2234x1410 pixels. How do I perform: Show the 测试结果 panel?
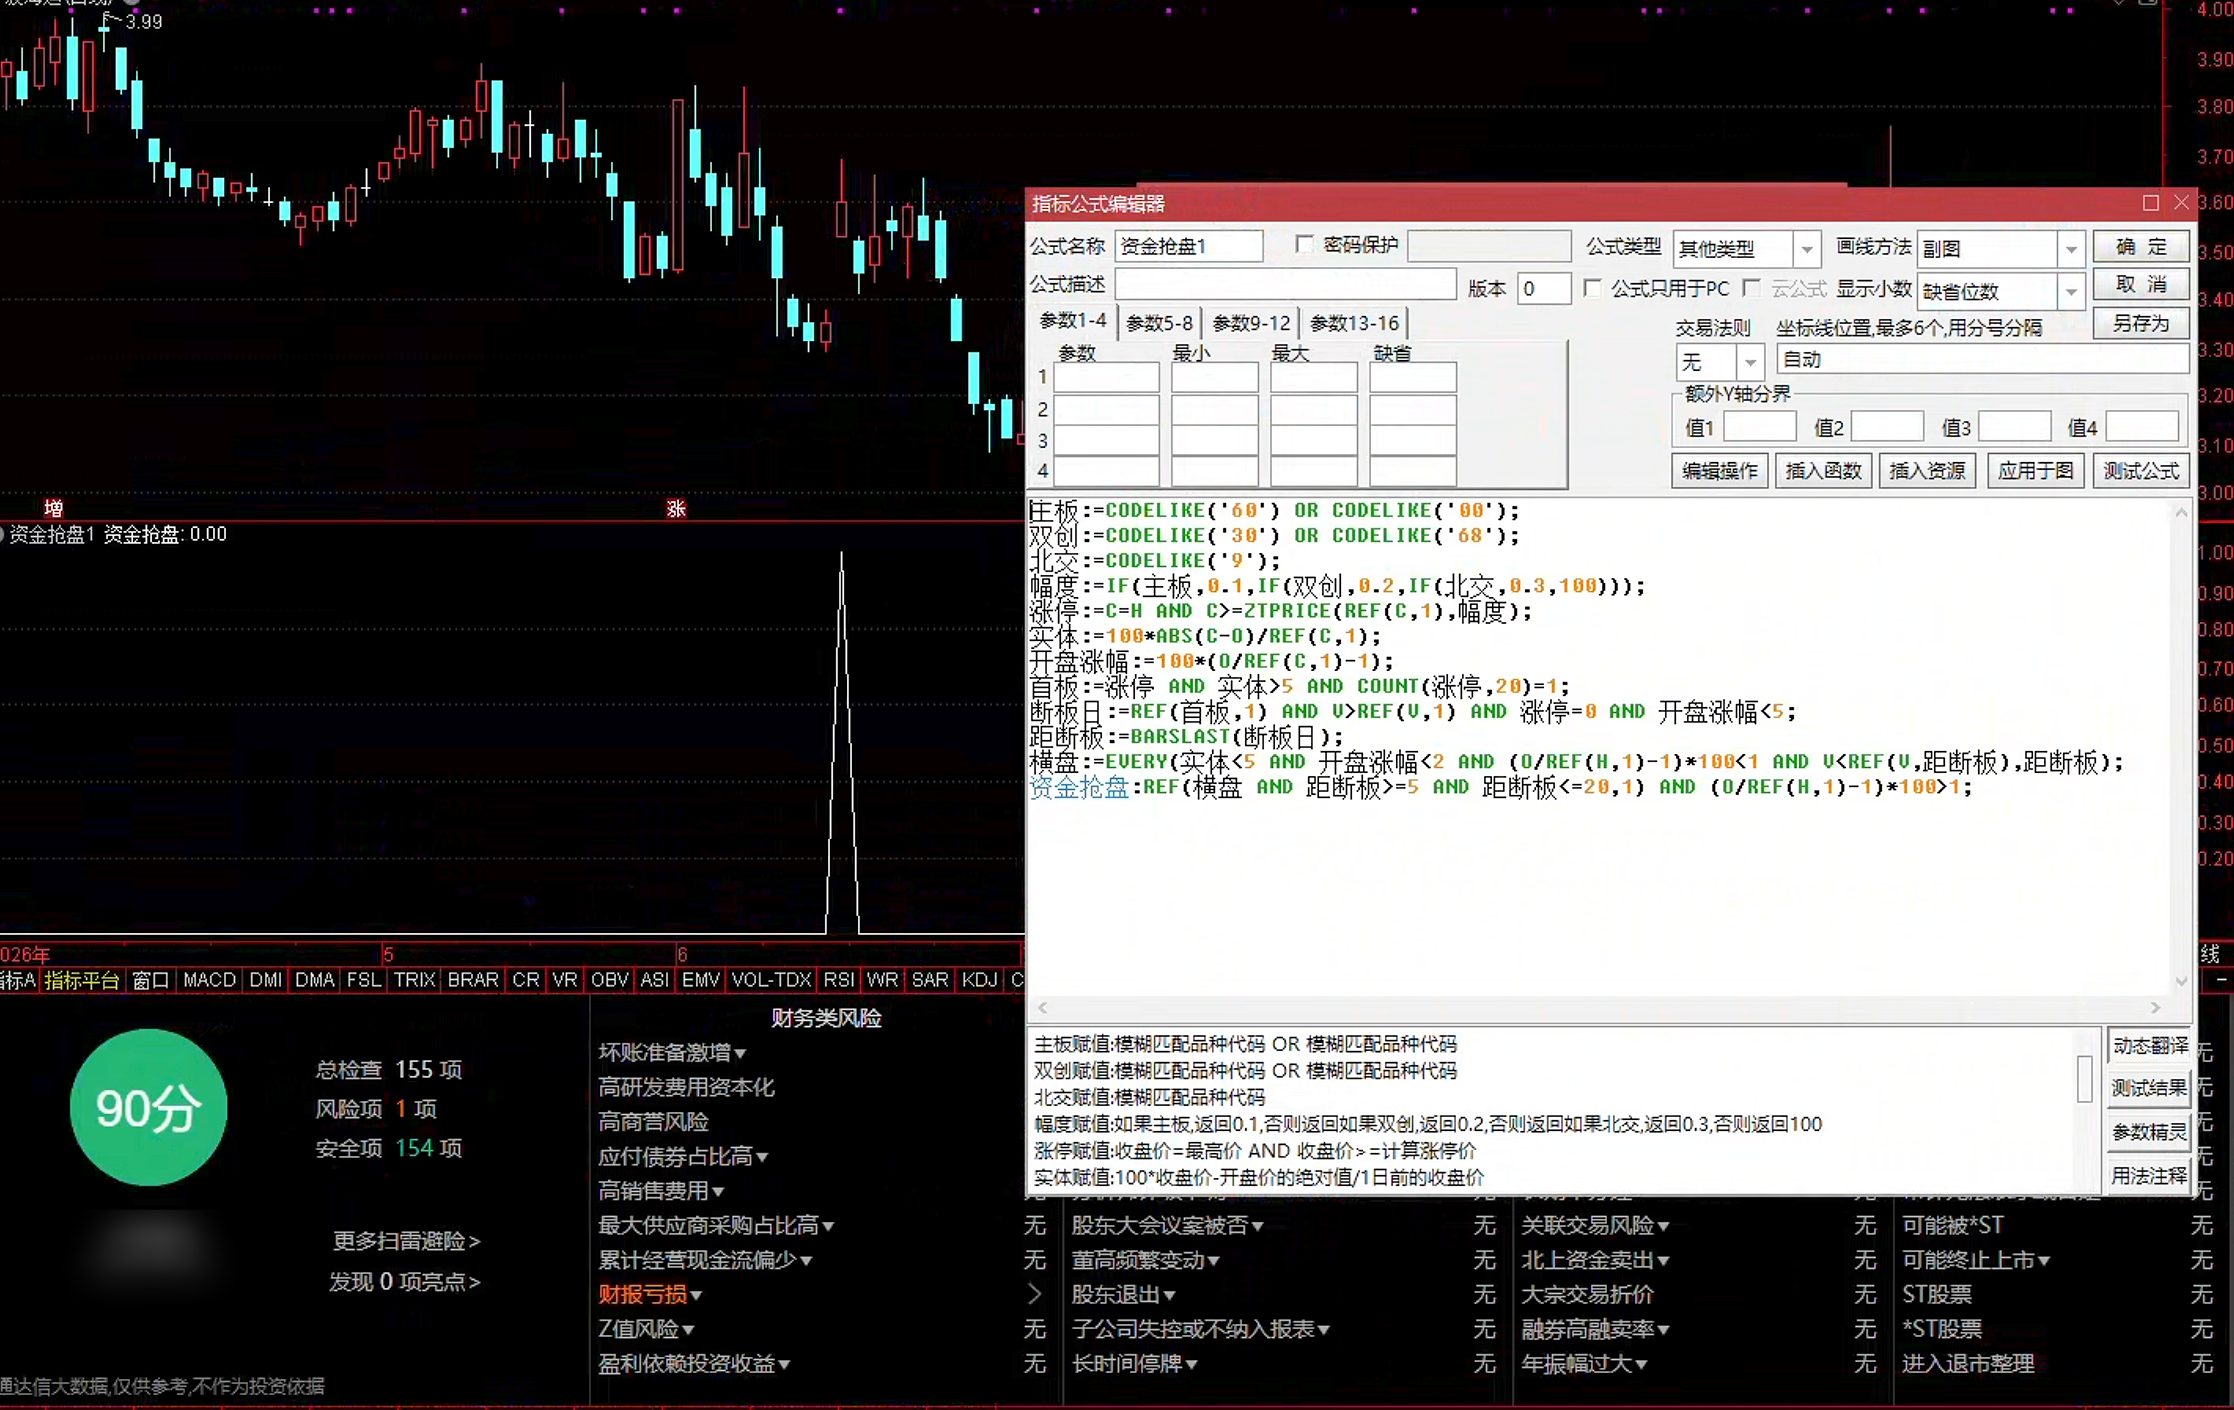(x=2149, y=1088)
